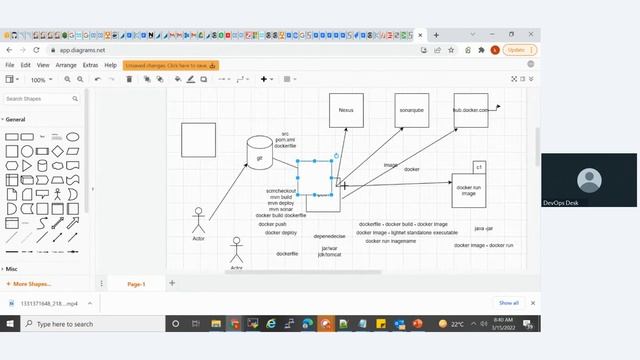The image size is (640, 360).
Task: Choose the Triangle shape
Action: tap(27, 166)
